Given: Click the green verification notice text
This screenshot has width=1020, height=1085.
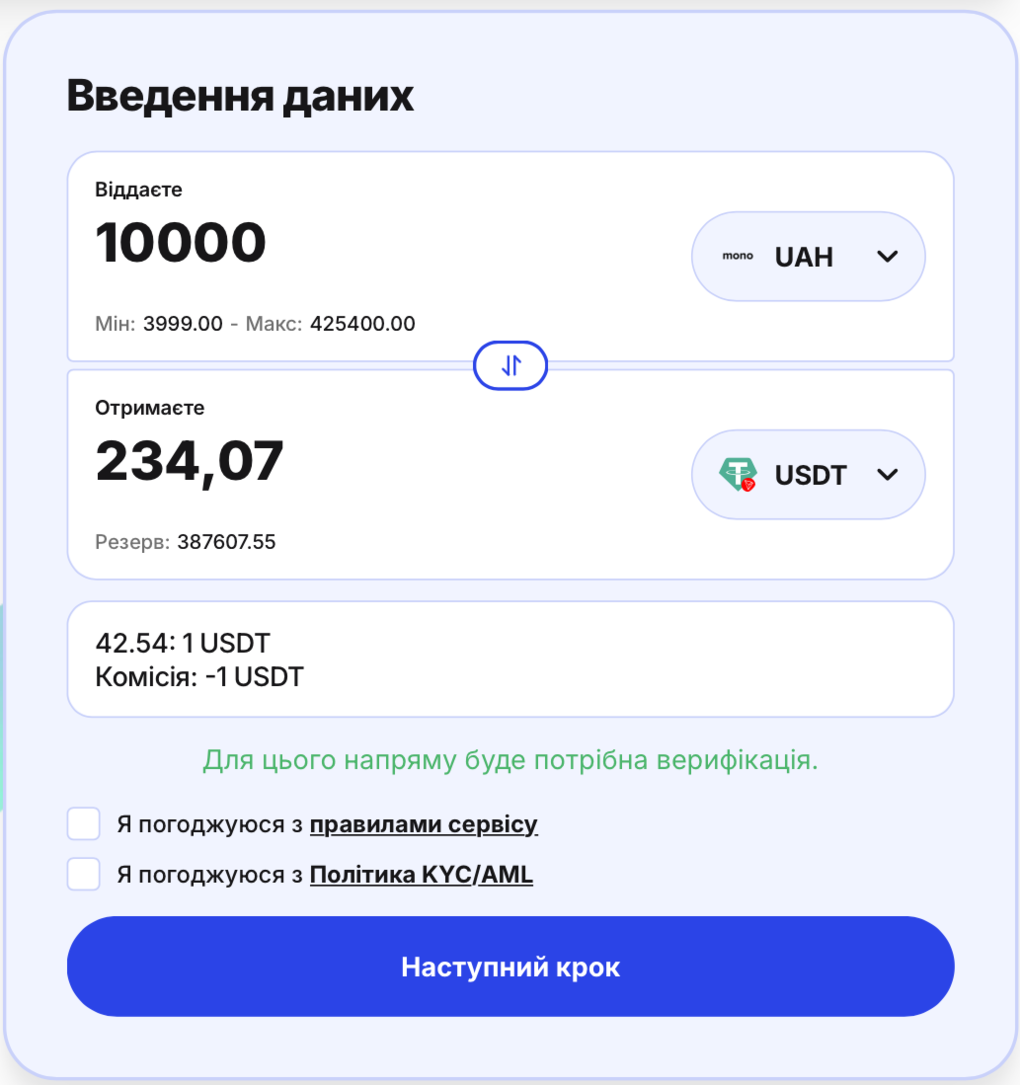Looking at the screenshot, I should tap(510, 760).
